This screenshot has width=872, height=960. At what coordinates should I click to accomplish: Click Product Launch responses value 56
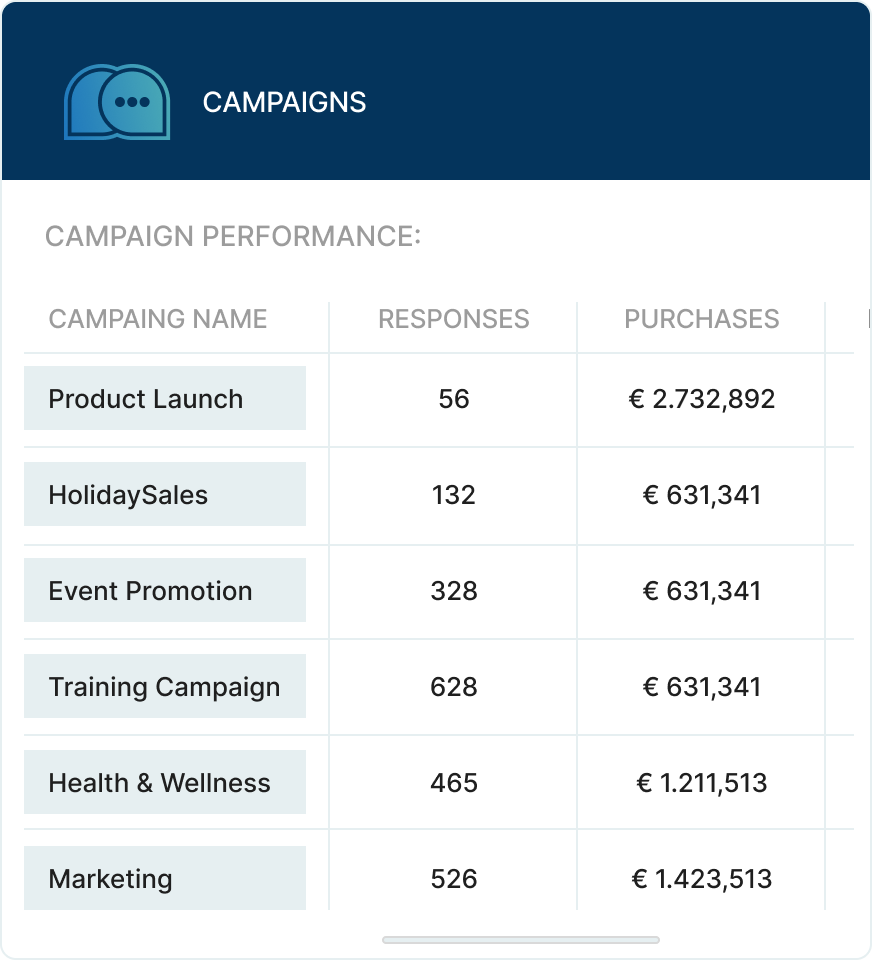click(x=453, y=399)
